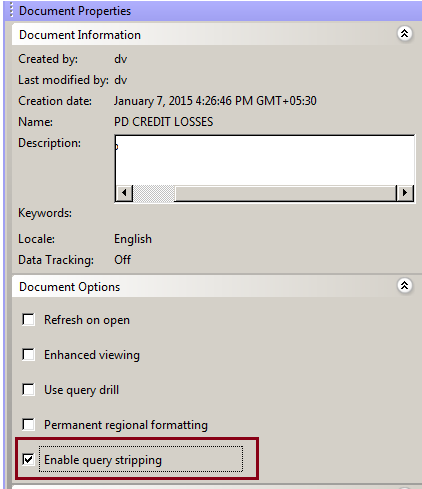Screen dimensions: 422x489
Task: Click the Document Properties title text
Action: tap(75, 11)
